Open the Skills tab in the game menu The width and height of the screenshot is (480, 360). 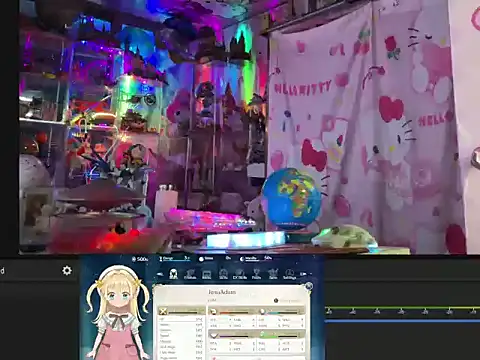223,274
